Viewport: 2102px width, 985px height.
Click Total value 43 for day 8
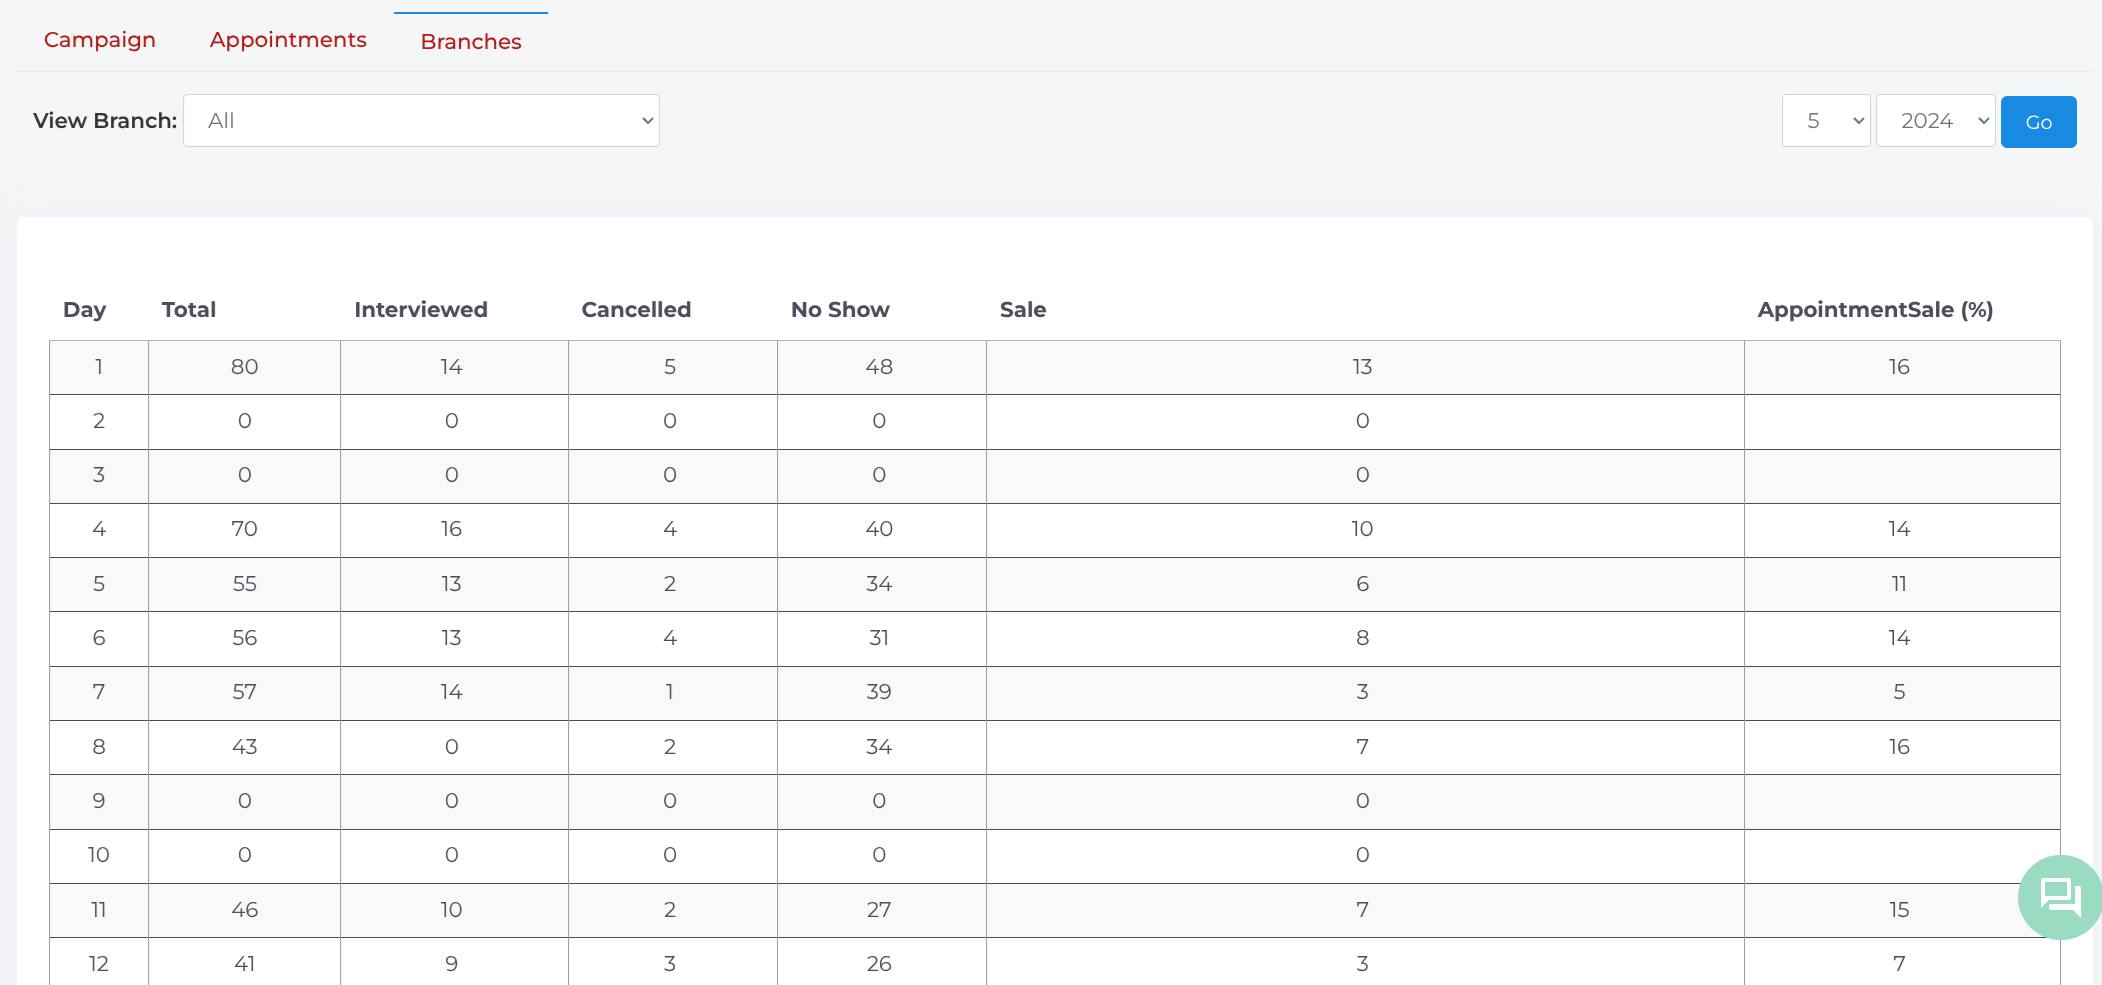coord(245,747)
